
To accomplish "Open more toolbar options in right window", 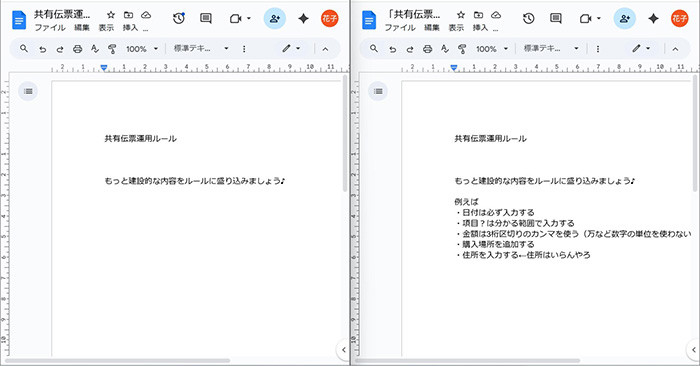I will [598, 49].
